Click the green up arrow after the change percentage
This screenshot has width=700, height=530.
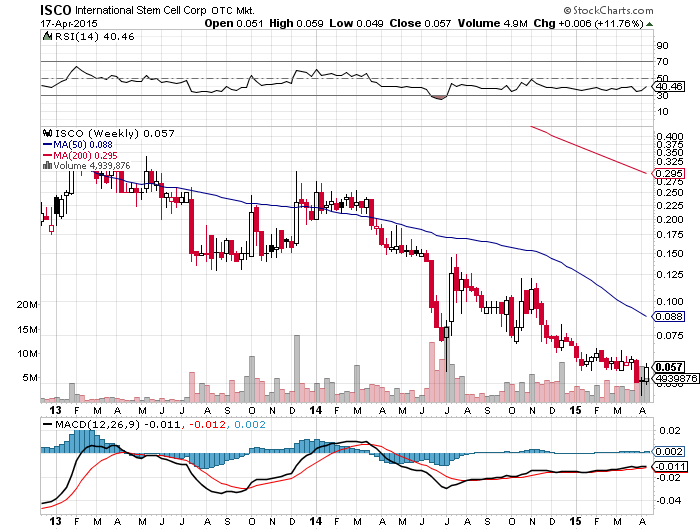[649, 24]
